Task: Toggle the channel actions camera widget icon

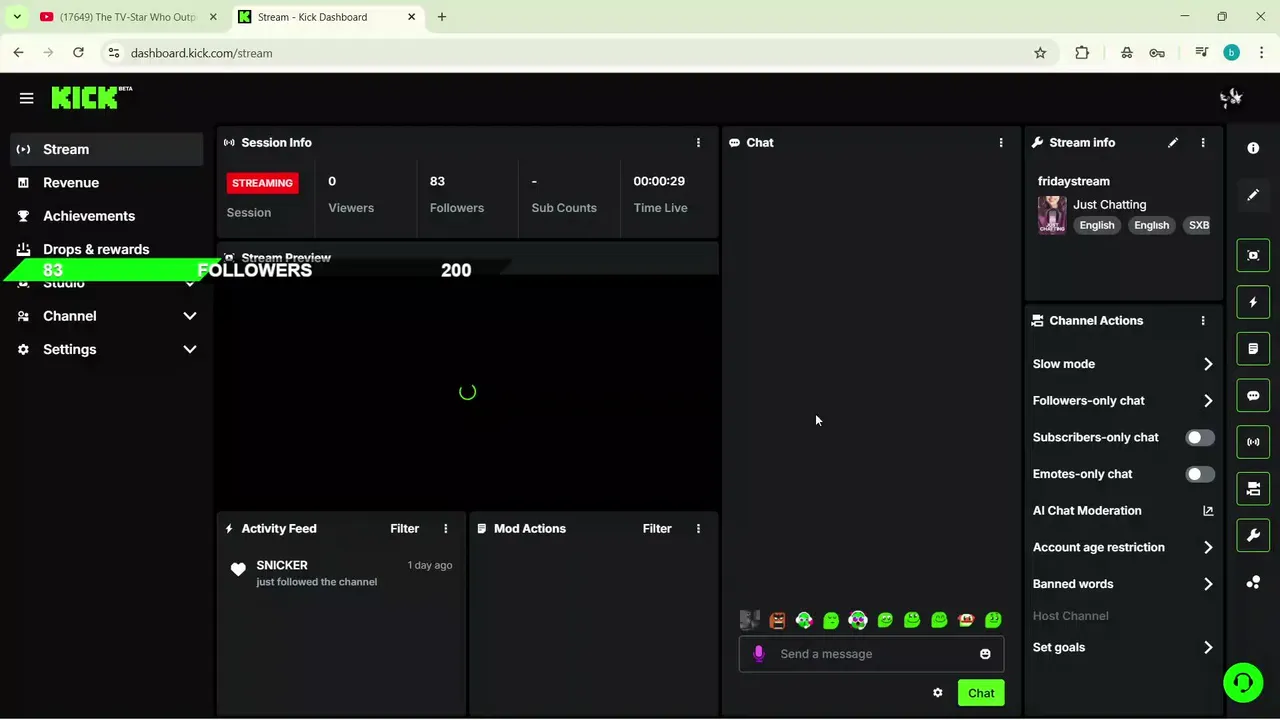Action: pos(1253,489)
